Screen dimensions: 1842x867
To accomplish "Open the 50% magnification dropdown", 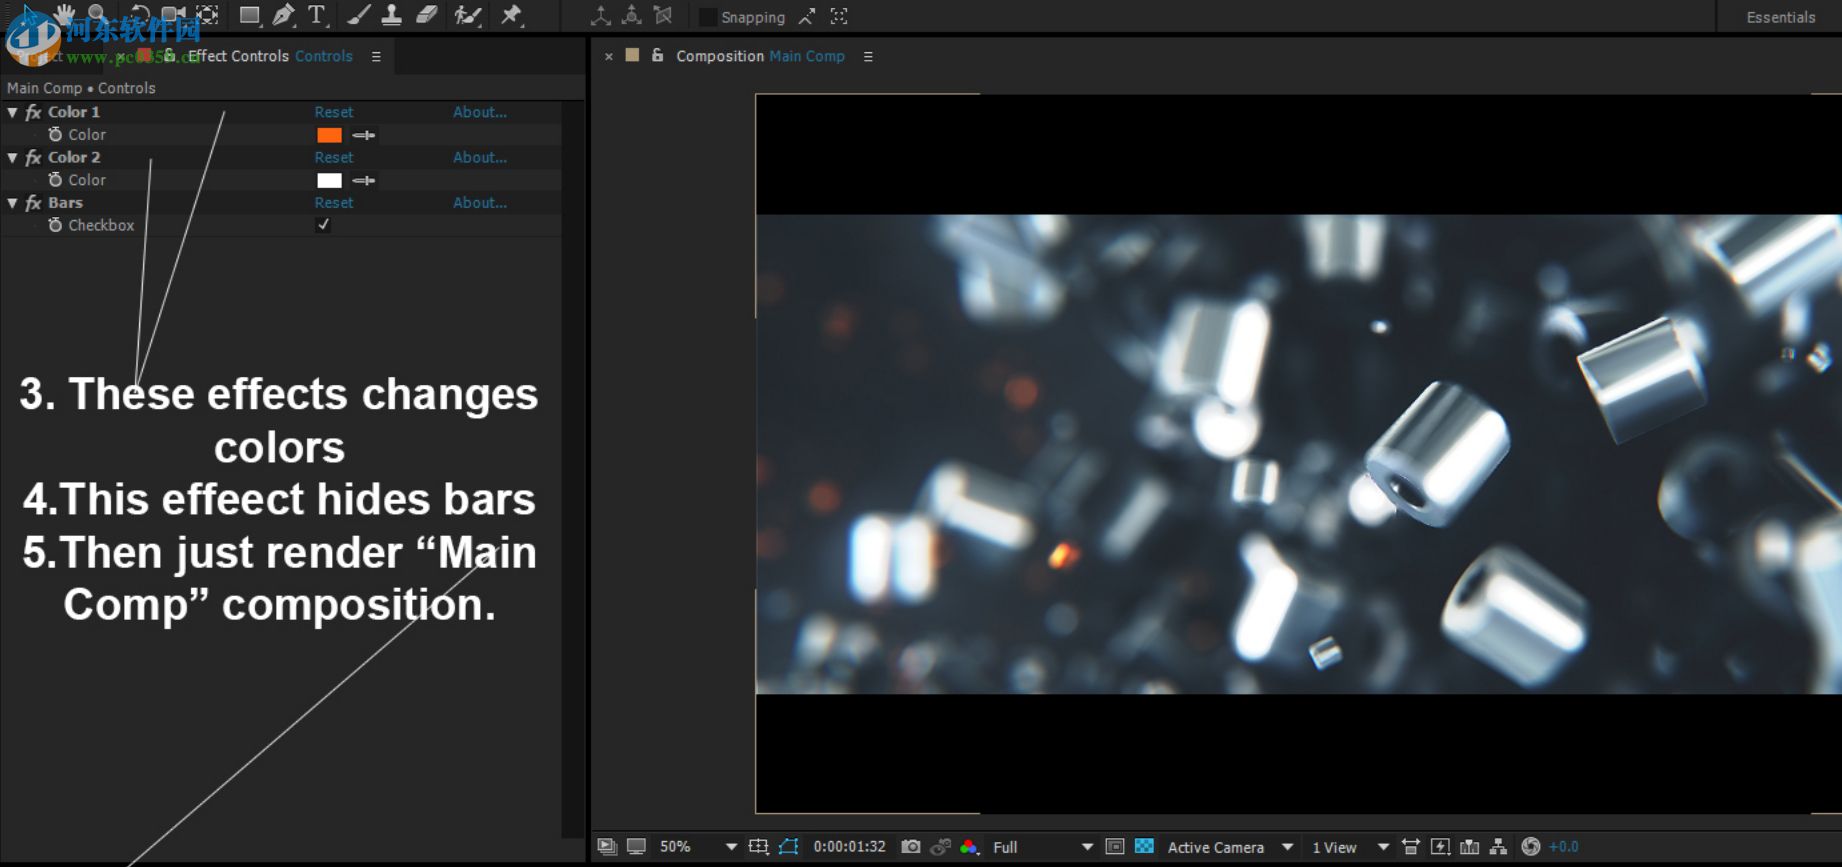I will 731,847.
